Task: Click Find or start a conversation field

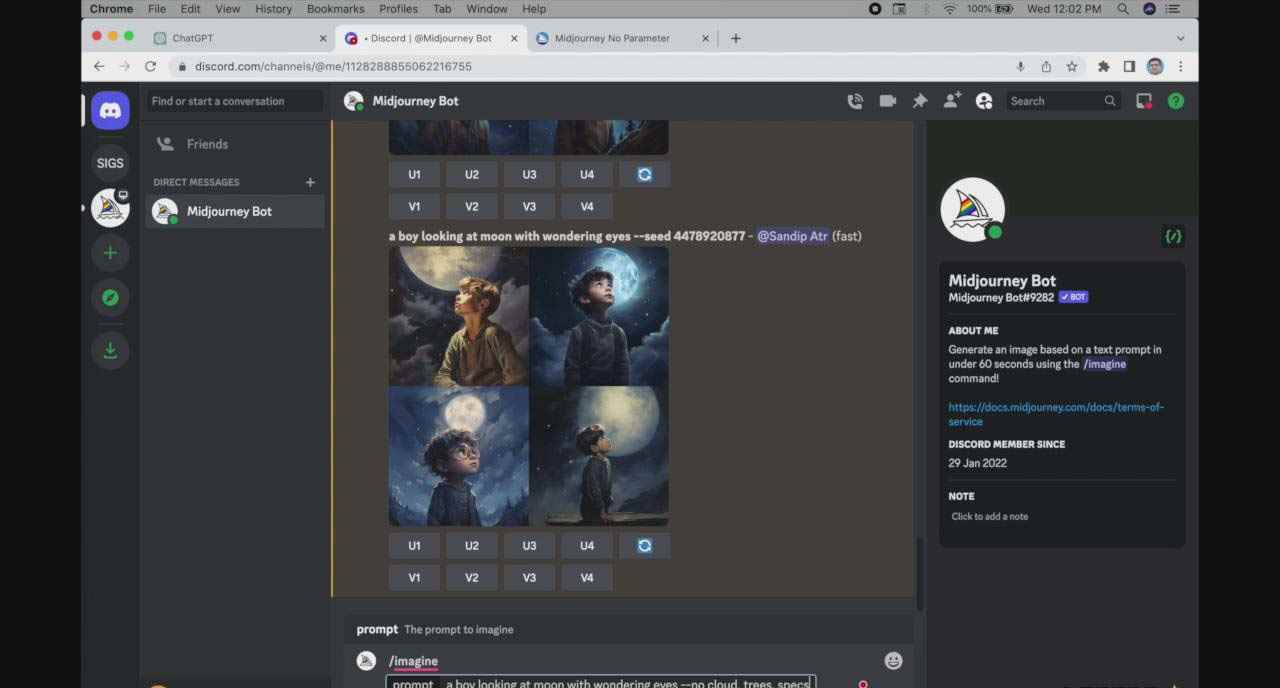Action: (x=235, y=101)
